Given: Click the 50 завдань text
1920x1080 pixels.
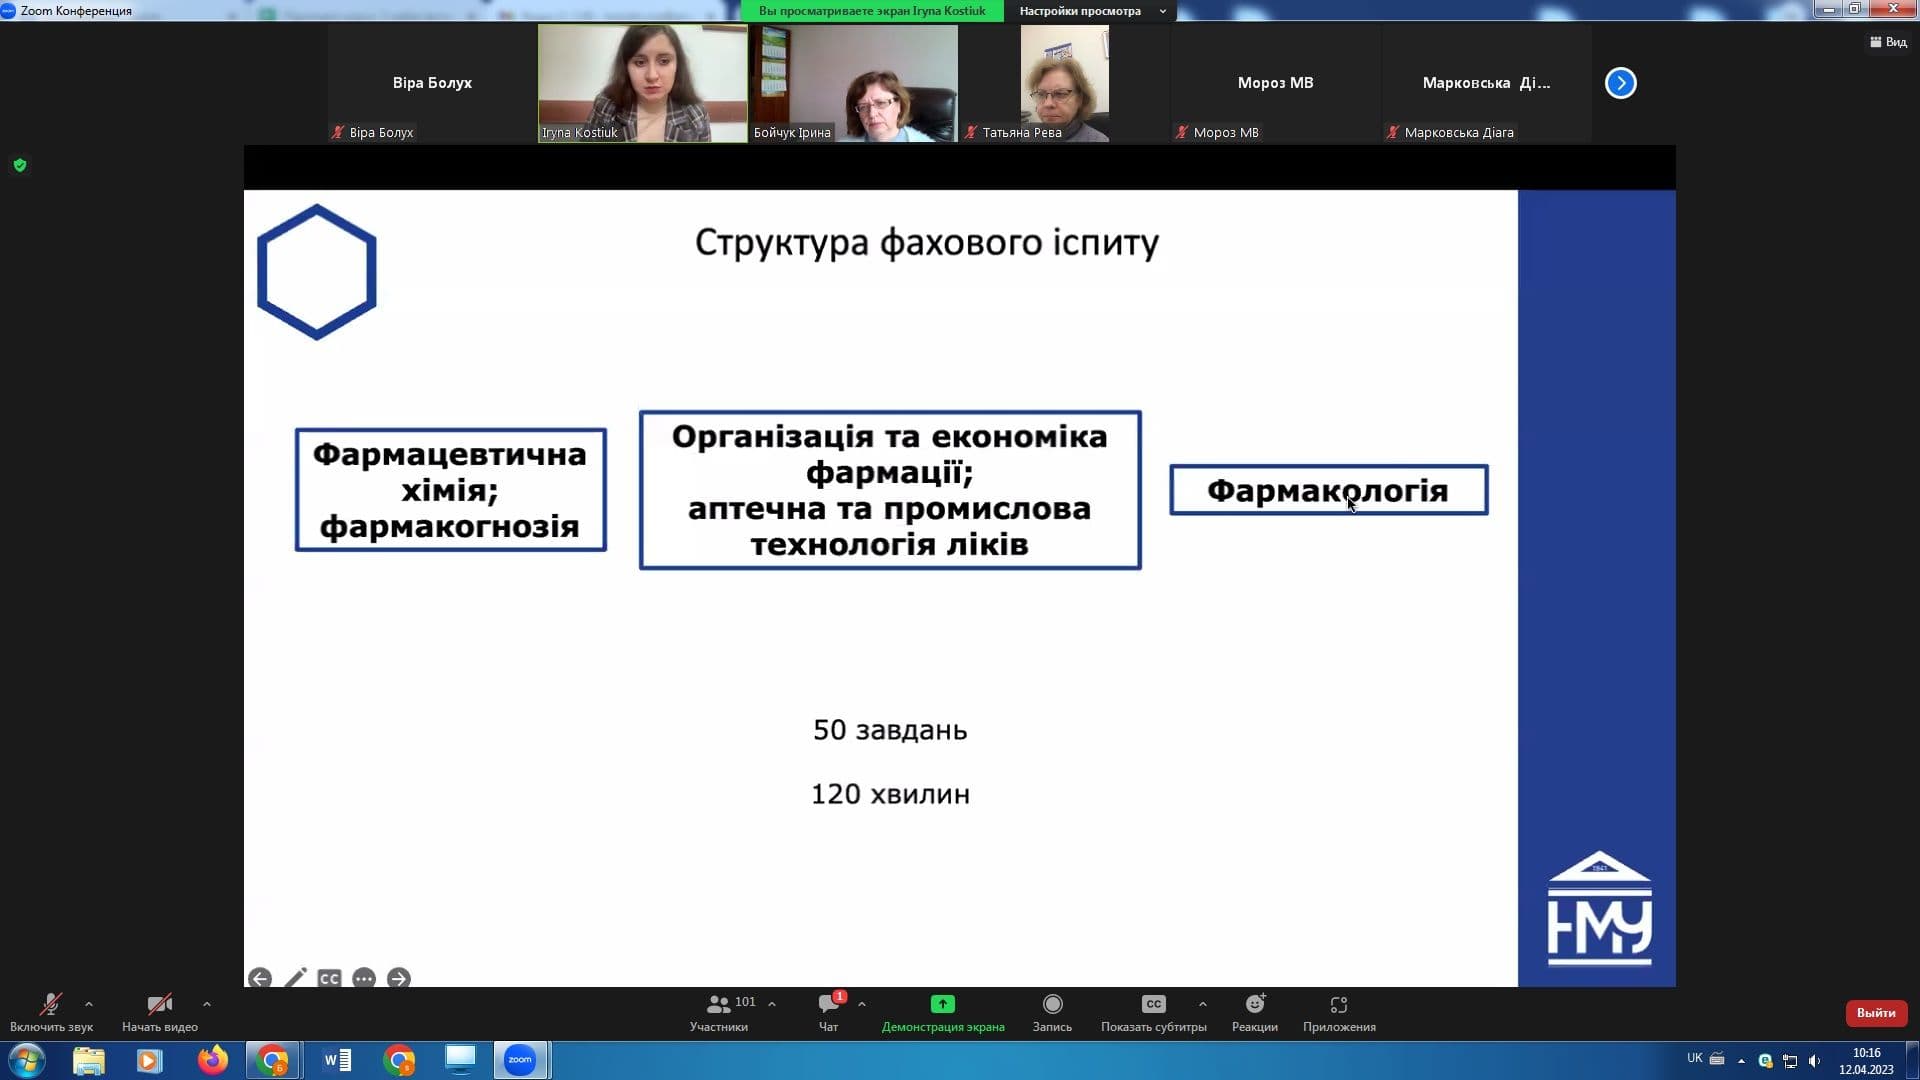Looking at the screenshot, I should tap(890, 730).
